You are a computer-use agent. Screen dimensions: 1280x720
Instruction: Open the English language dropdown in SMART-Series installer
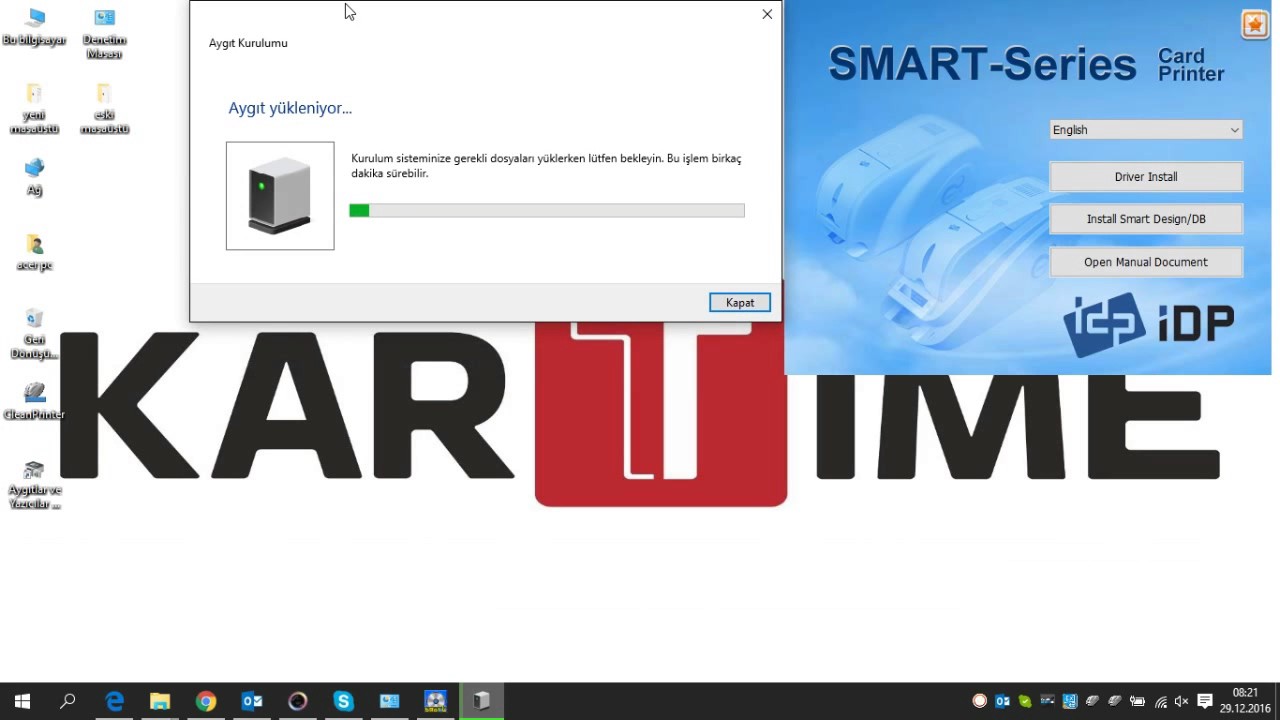[1146, 130]
